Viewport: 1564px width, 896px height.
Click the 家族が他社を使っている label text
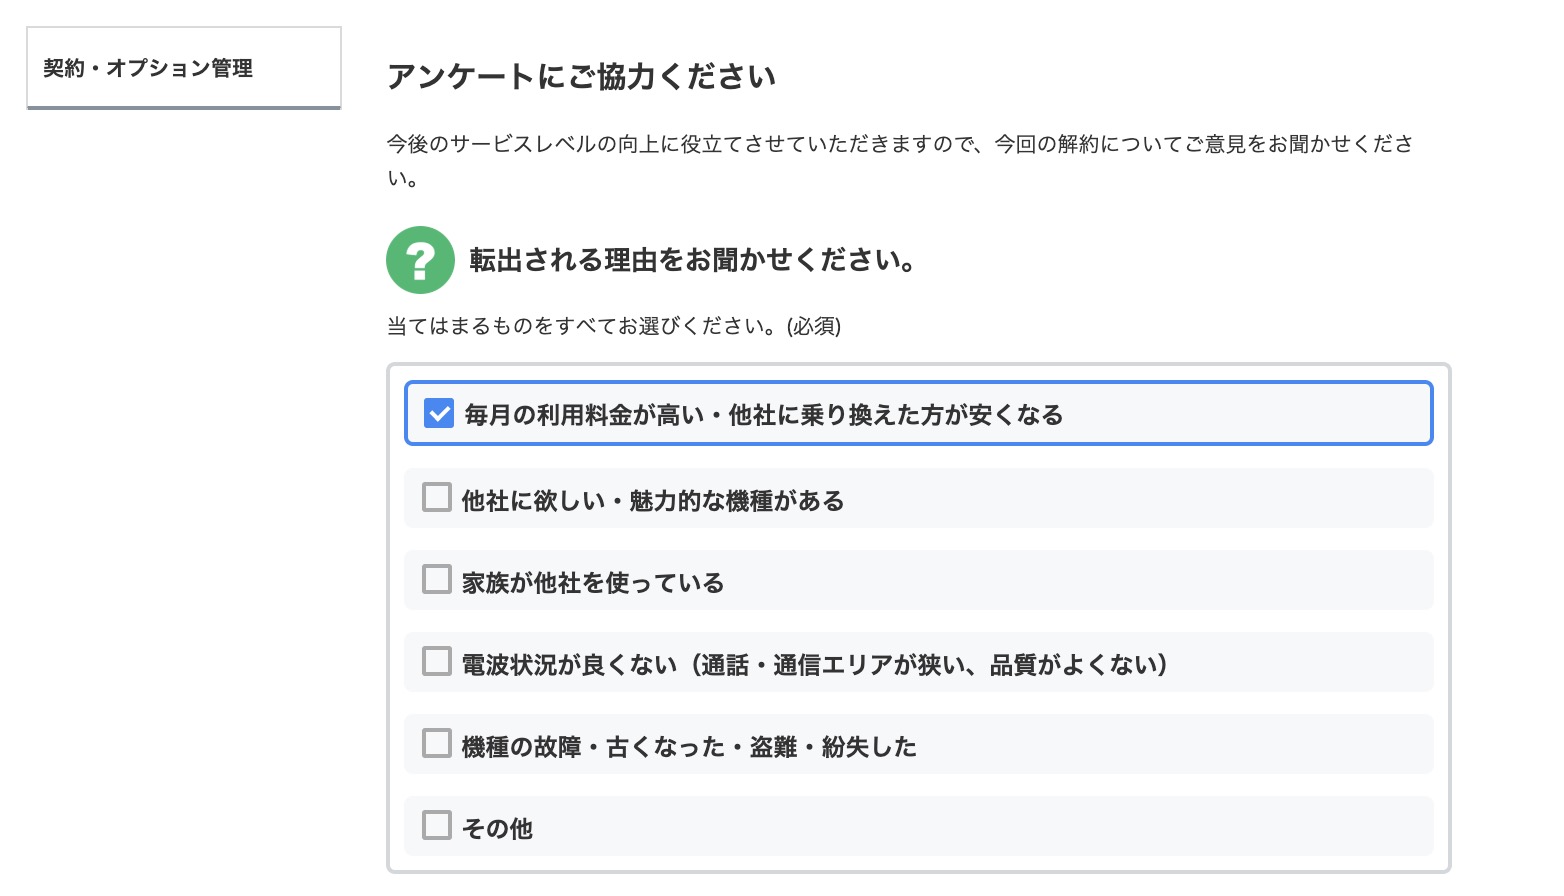(592, 582)
